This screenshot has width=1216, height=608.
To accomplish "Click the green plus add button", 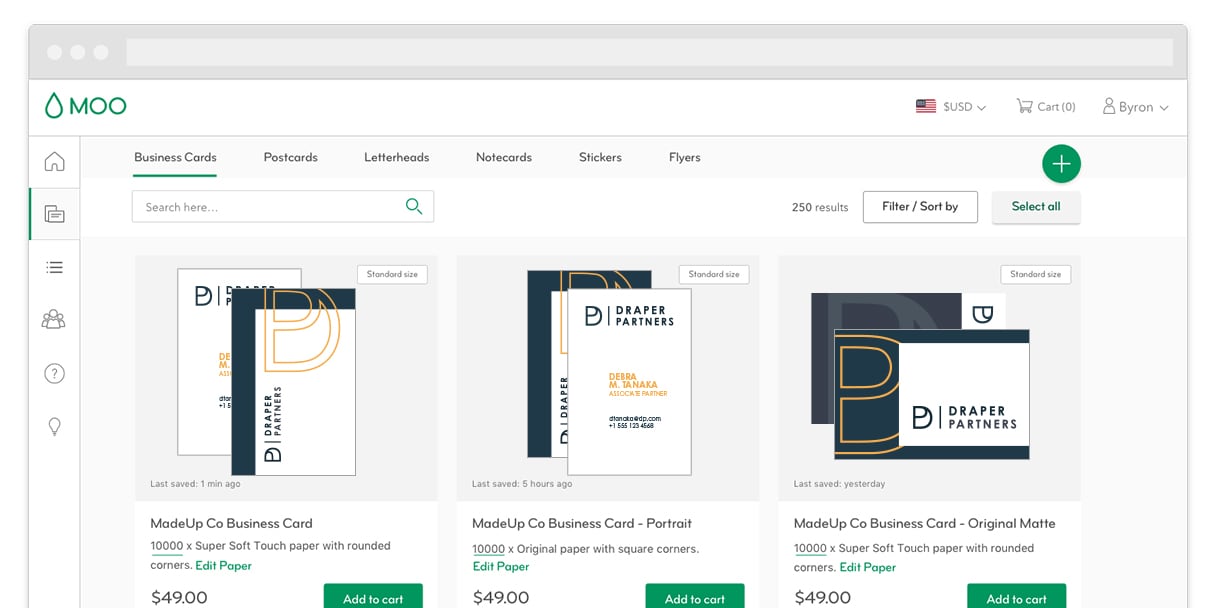I will tap(1061, 164).
